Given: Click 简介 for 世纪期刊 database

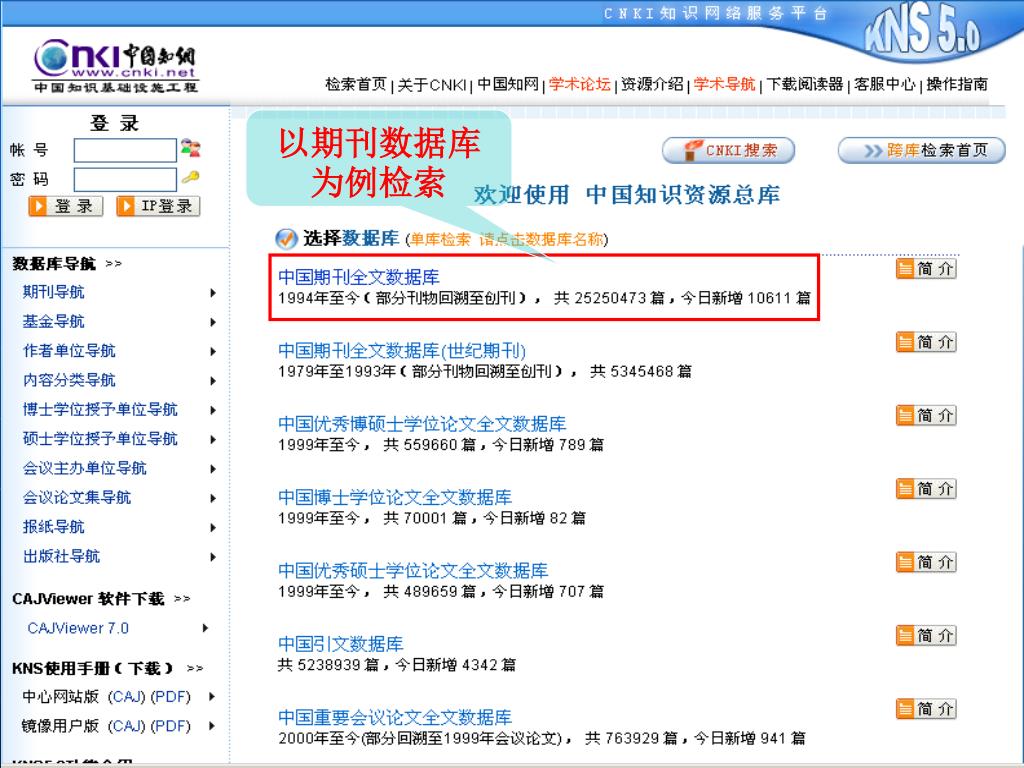Looking at the screenshot, I should tap(926, 342).
